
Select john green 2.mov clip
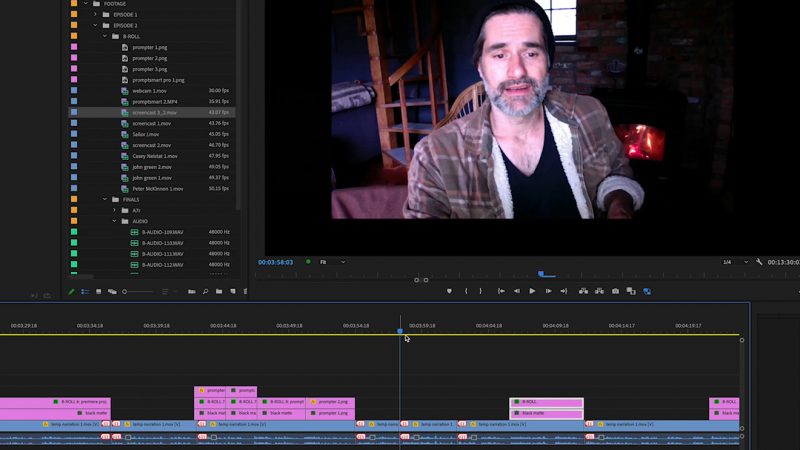point(152,167)
